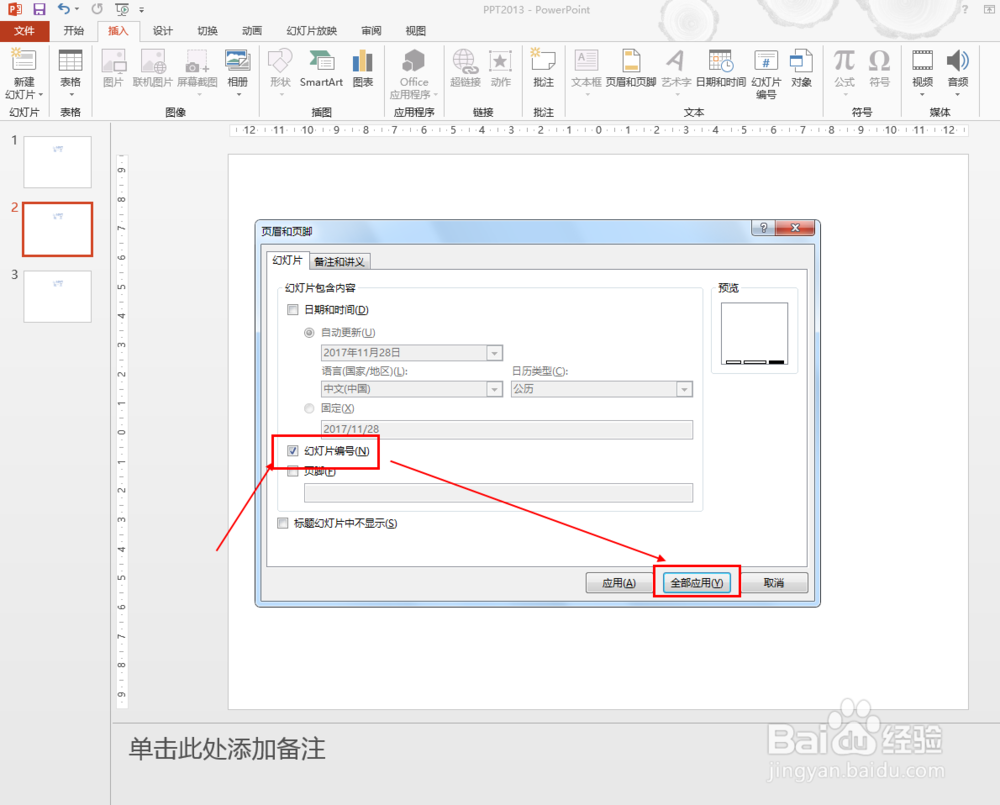This screenshot has width=1000, height=805.
Task: Expand the Undo history dropdown arrow
Action: [x=77, y=9]
